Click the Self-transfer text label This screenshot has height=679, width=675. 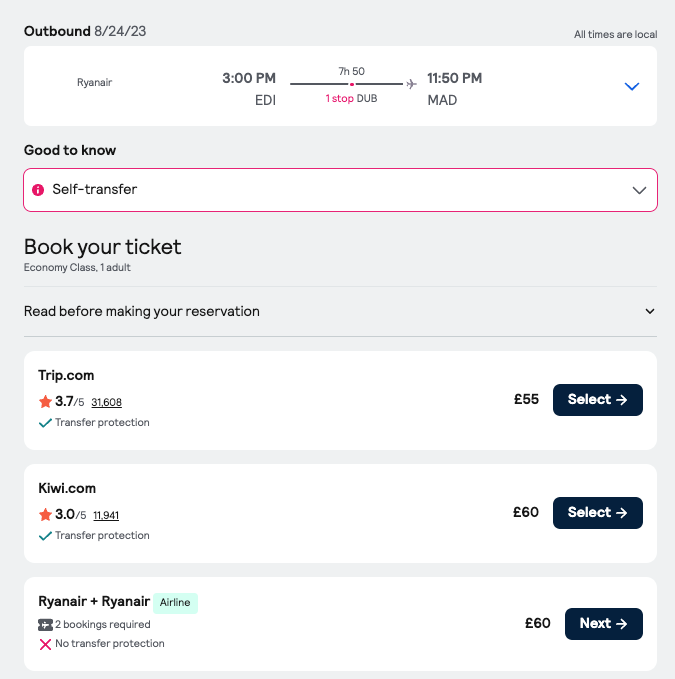tap(95, 189)
